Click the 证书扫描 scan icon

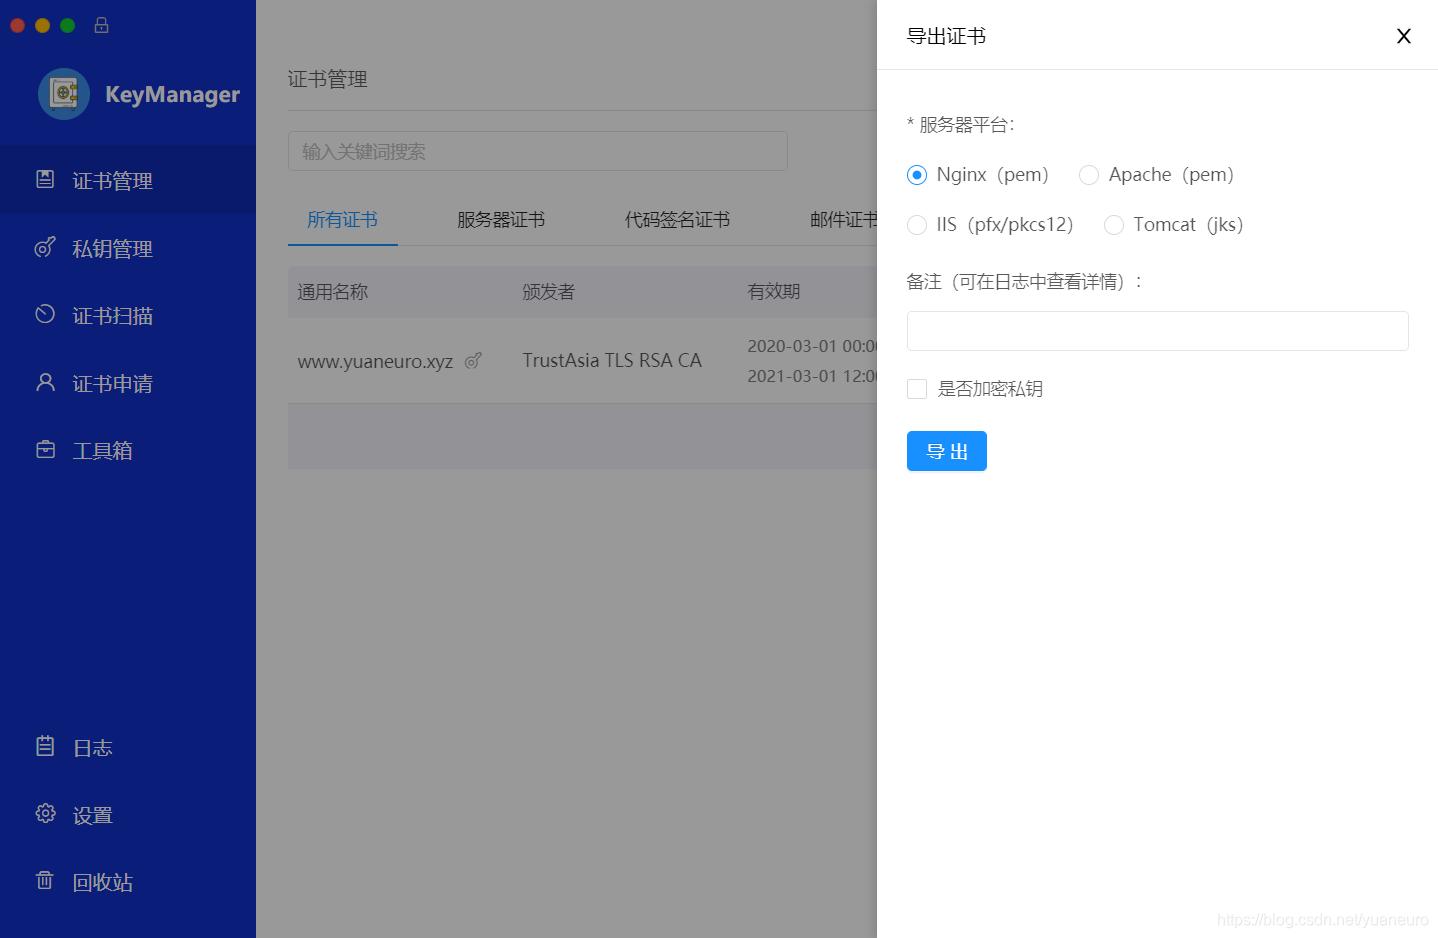45,314
